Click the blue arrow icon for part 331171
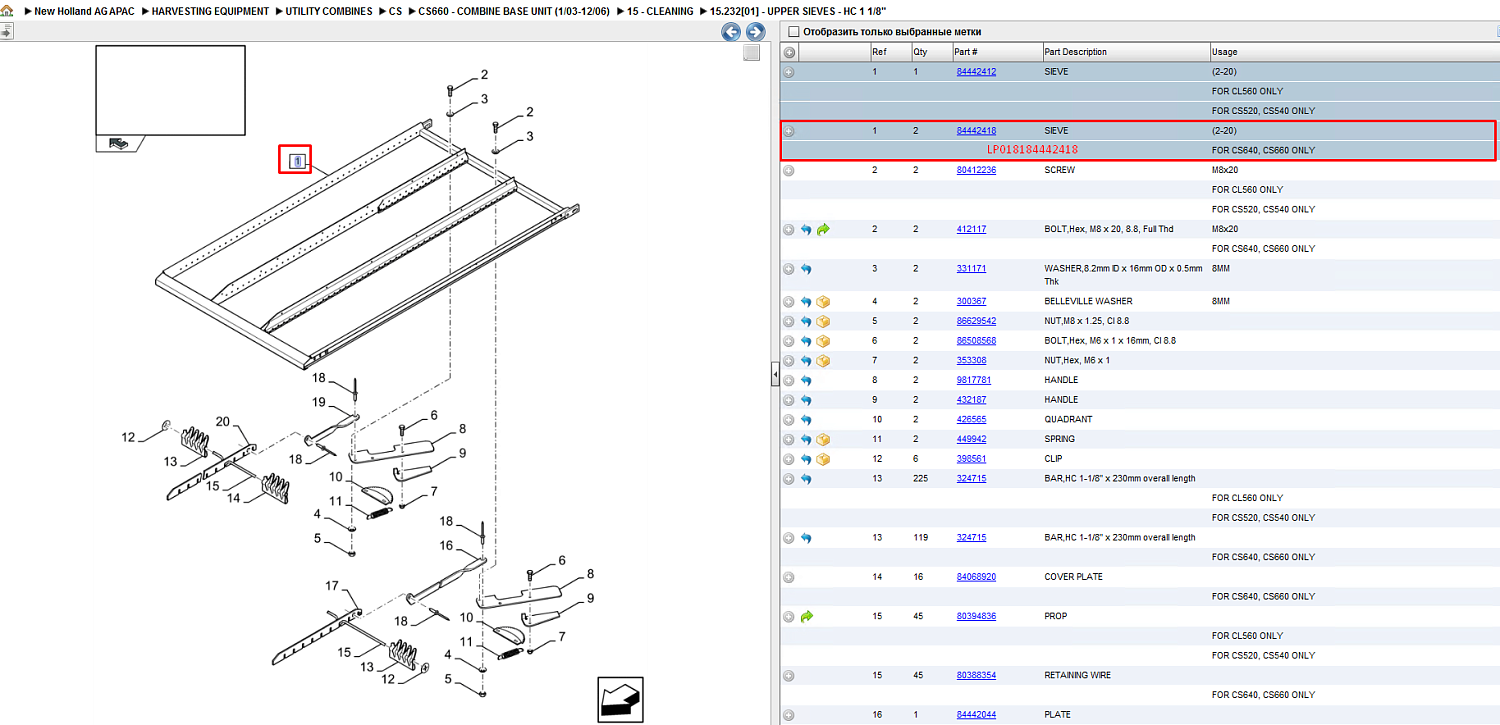 click(806, 269)
